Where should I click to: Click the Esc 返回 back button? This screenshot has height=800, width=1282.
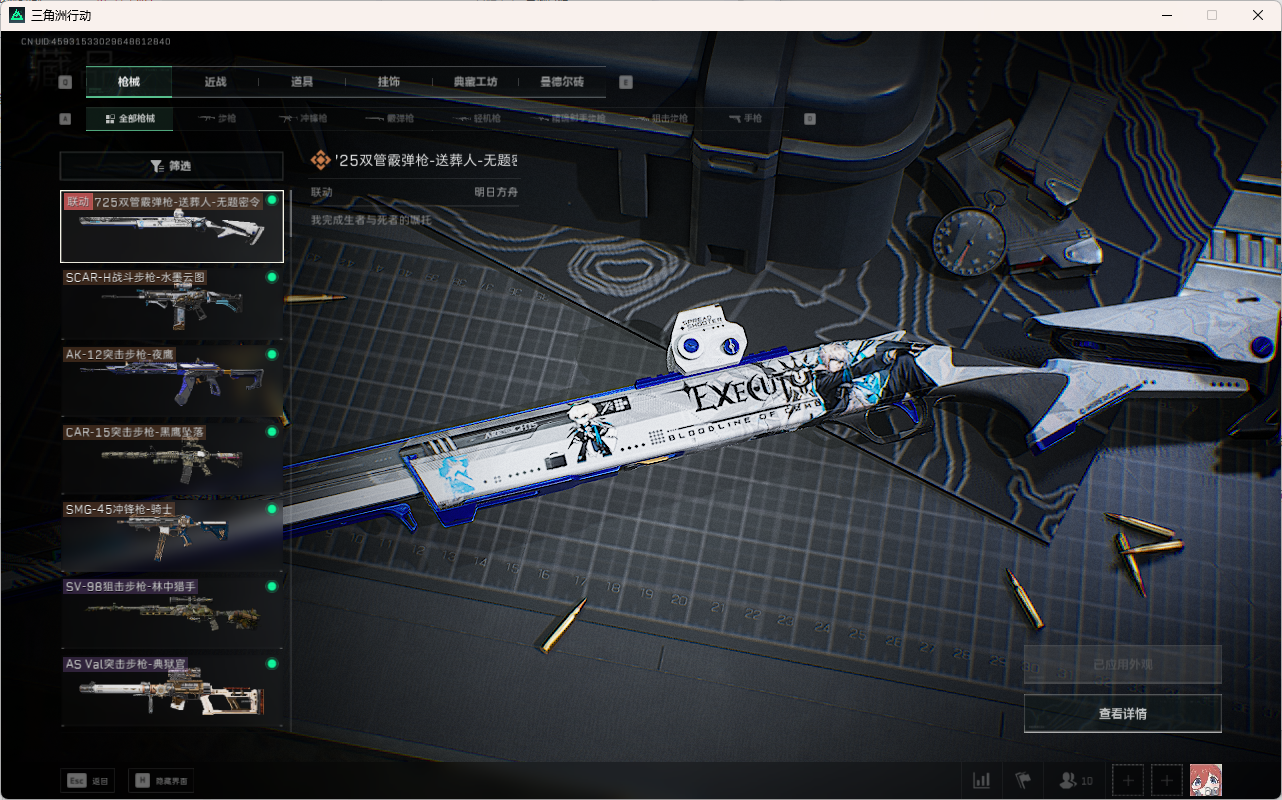88,781
